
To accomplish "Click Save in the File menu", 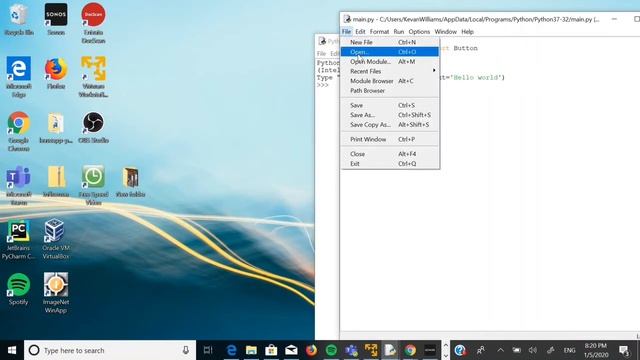I will point(390,105).
